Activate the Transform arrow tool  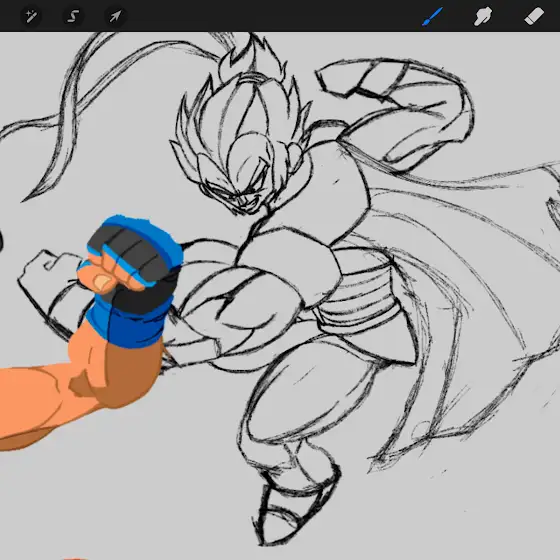pos(115,16)
